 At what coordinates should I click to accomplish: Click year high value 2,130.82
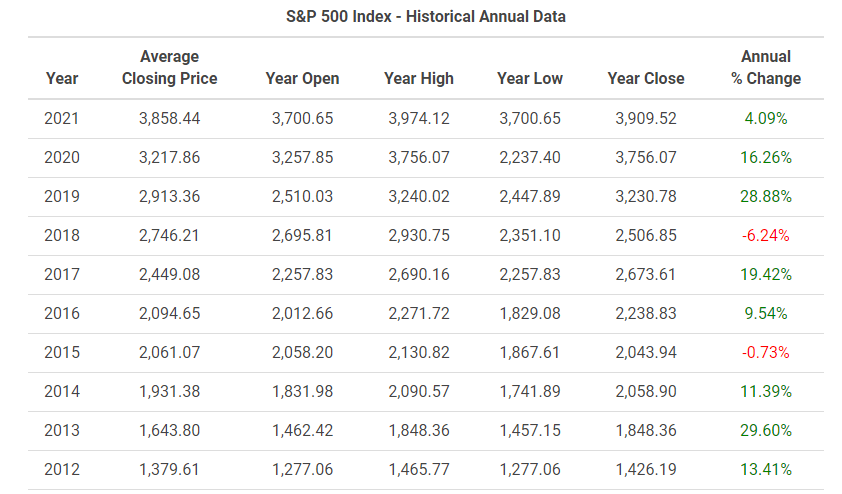point(419,352)
